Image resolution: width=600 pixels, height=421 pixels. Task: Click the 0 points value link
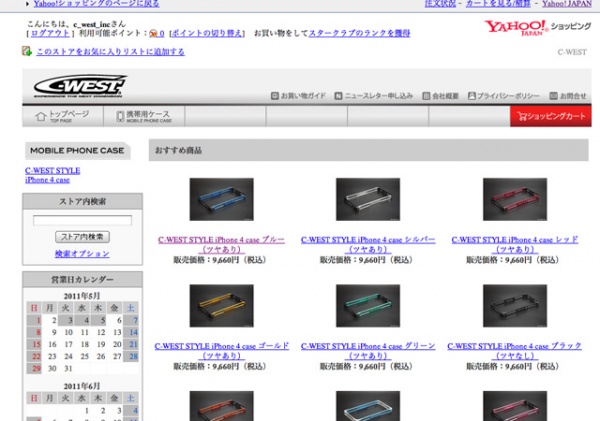[162, 33]
